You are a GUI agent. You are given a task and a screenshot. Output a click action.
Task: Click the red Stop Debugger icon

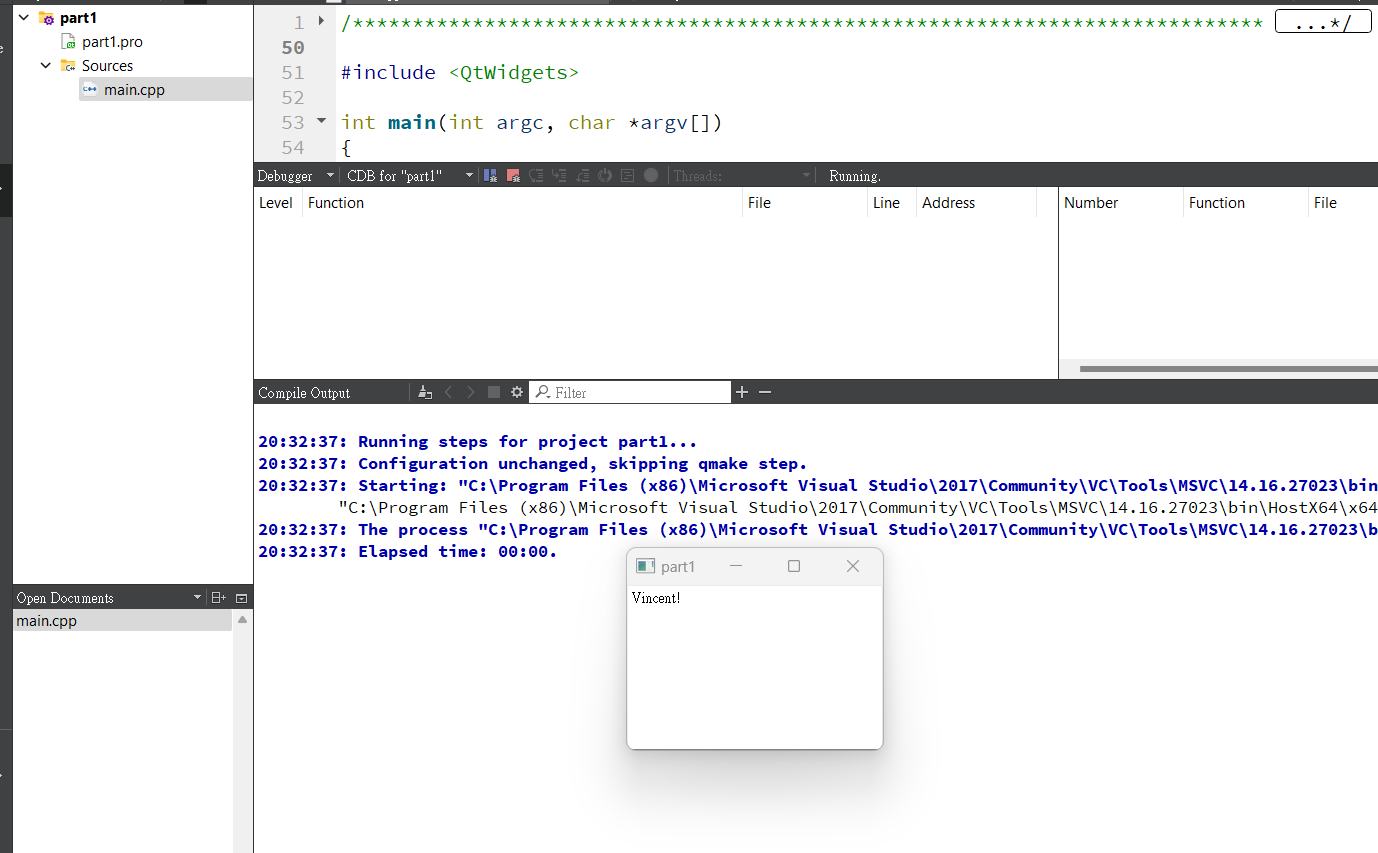513,174
